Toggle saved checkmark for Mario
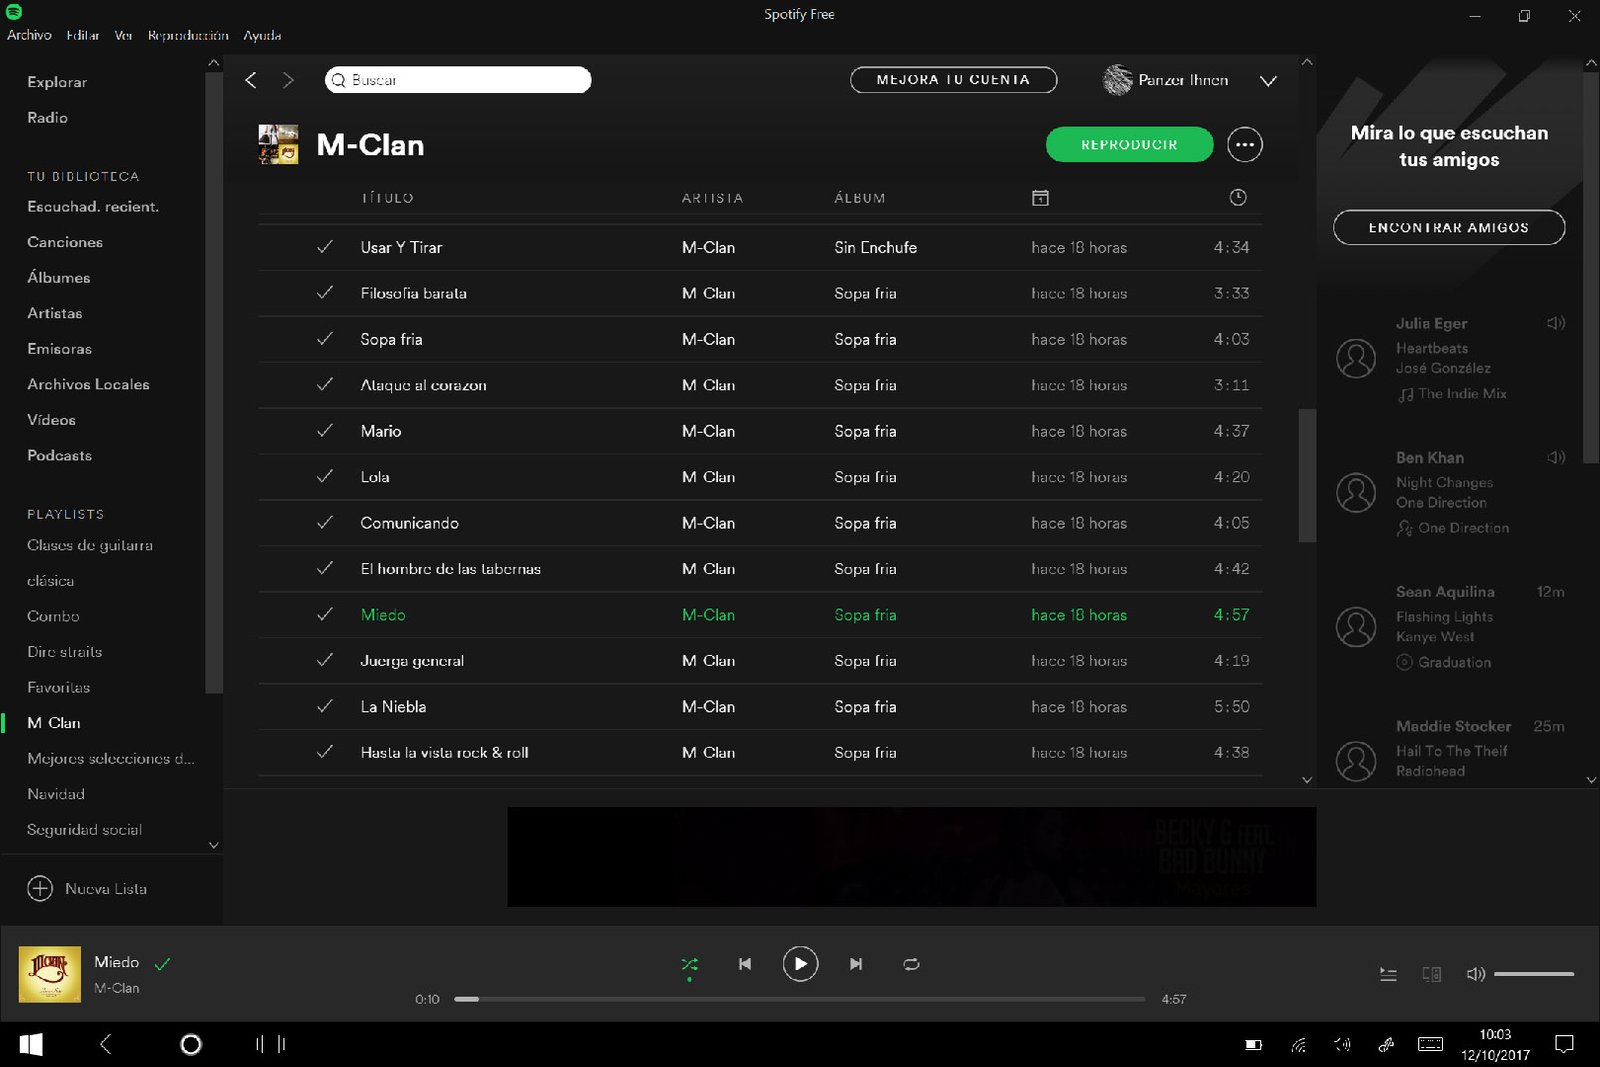This screenshot has width=1600, height=1067. tap(325, 431)
